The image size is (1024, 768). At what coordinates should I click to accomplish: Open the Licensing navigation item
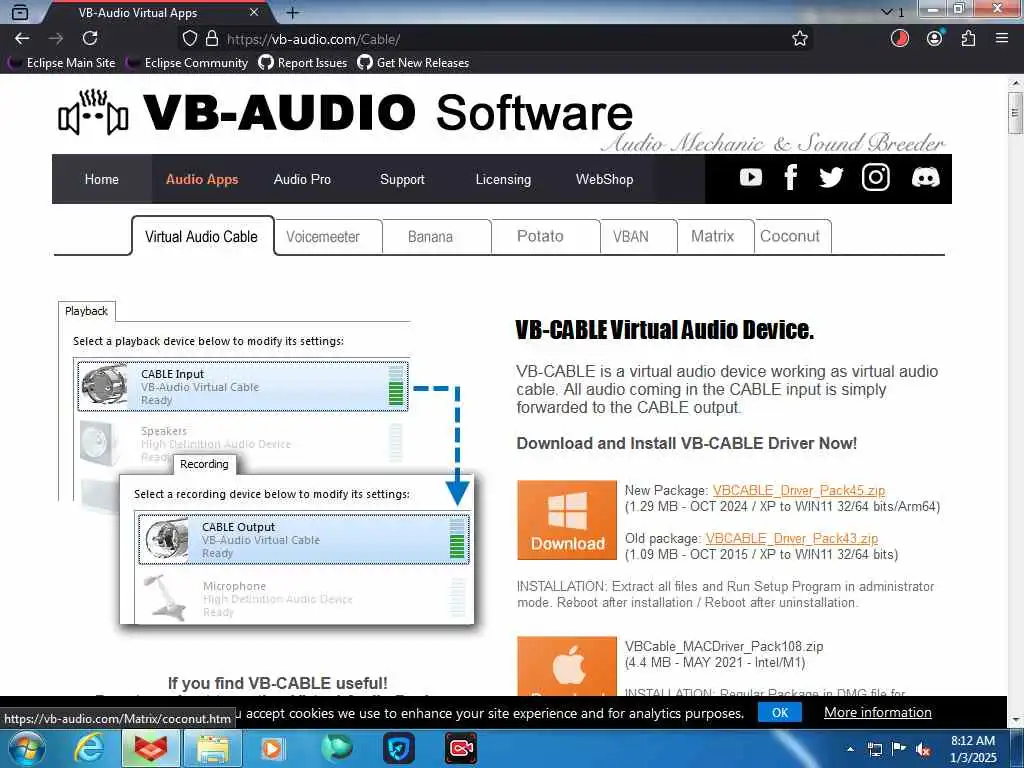503,179
